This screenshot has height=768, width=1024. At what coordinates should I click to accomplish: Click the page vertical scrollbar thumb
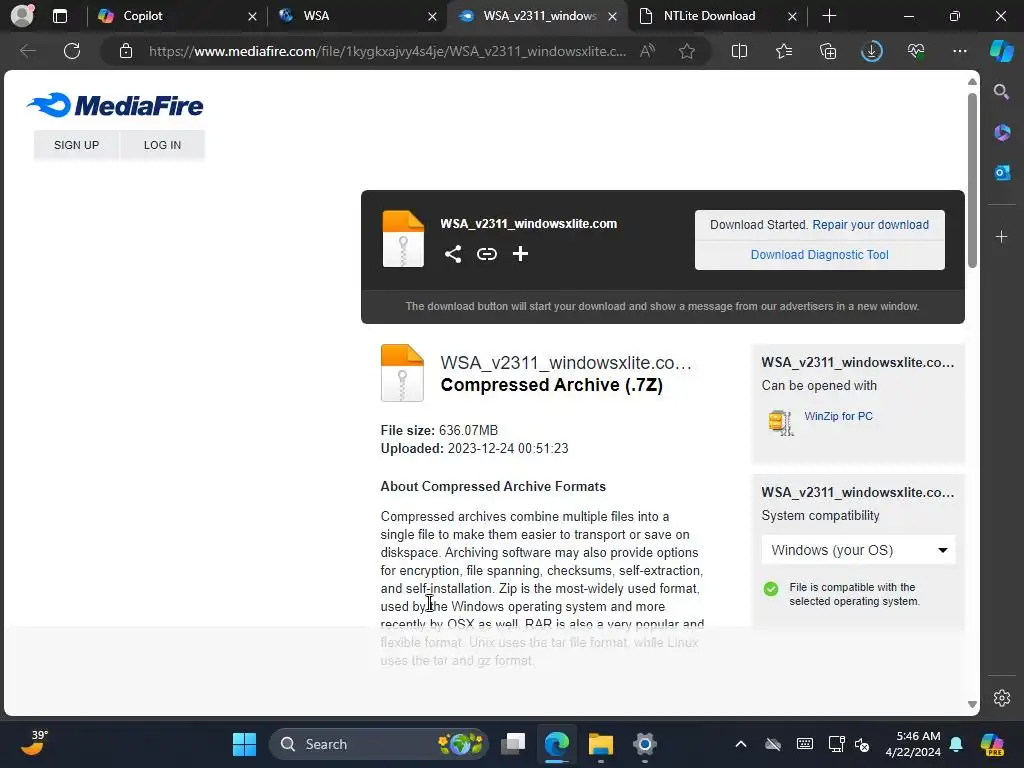point(972,180)
